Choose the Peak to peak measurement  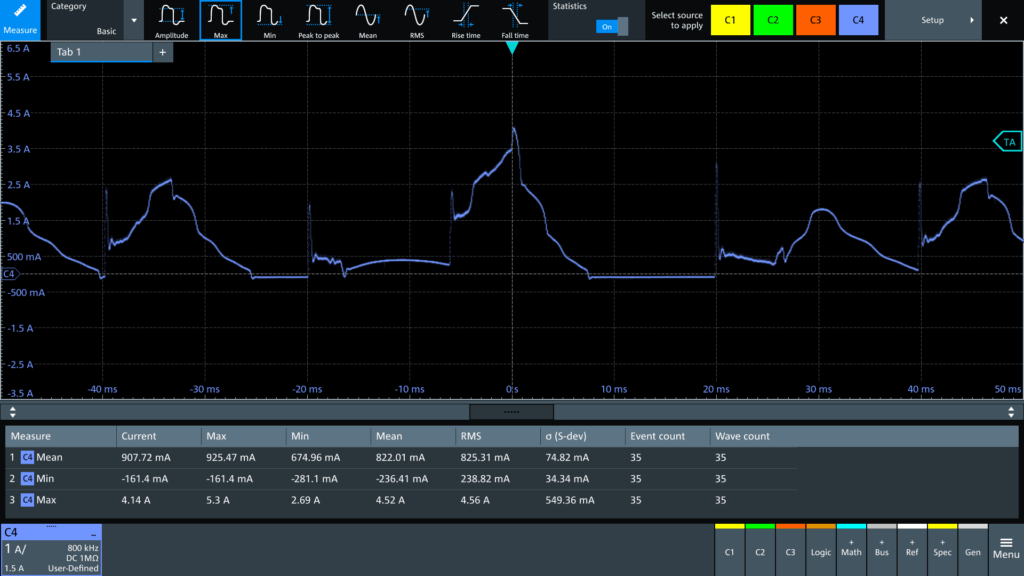click(317, 20)
